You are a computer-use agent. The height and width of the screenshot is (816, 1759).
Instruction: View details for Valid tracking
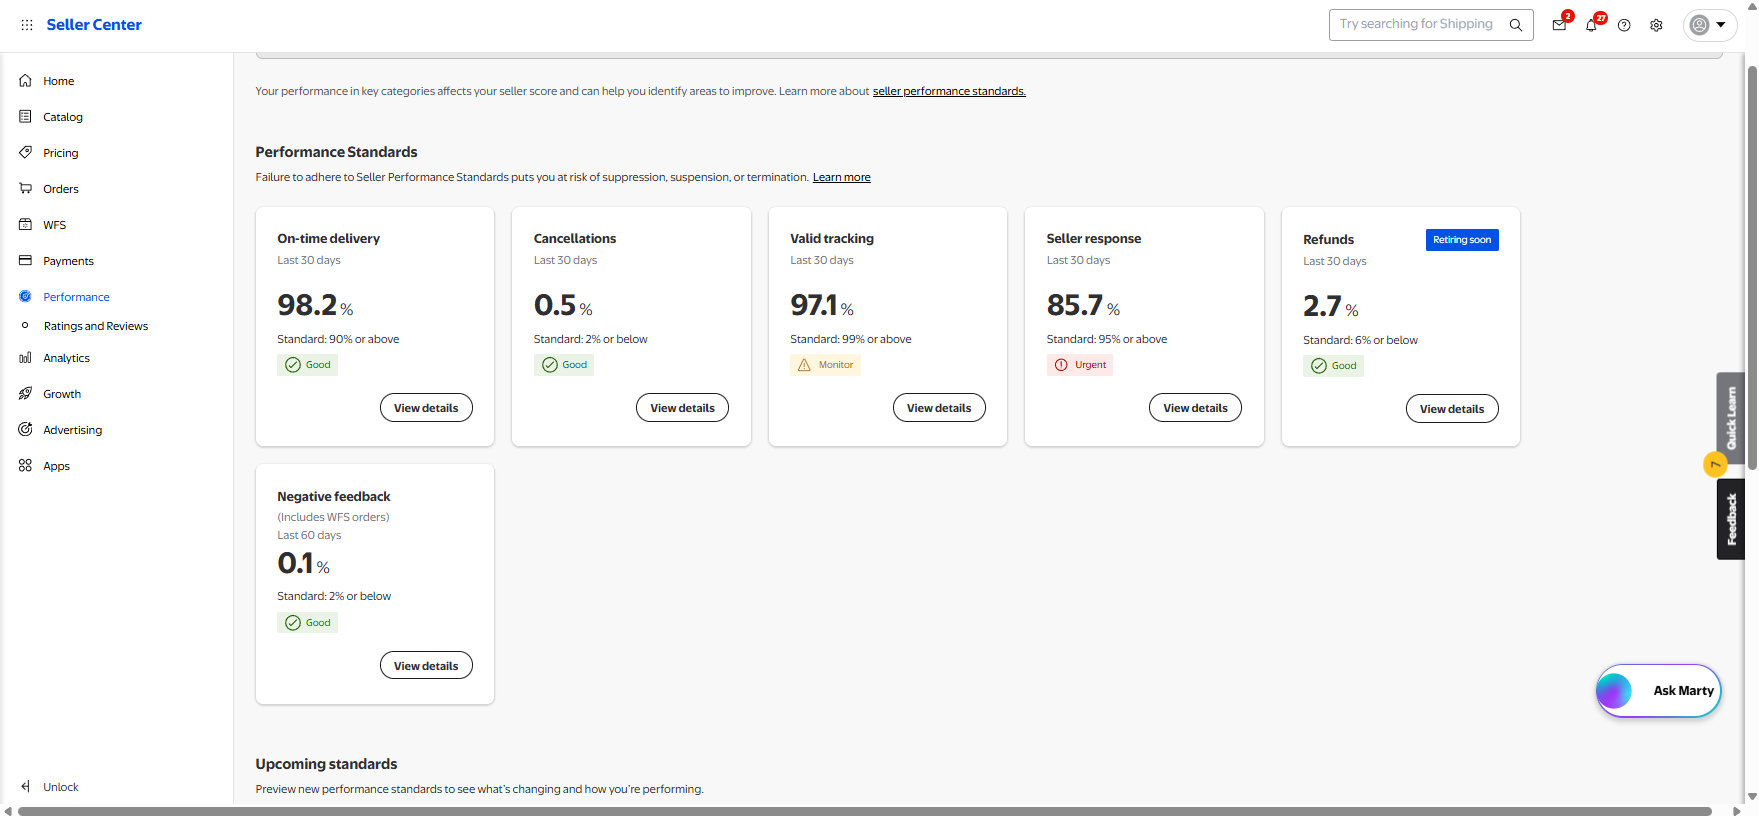pos(939,408)
